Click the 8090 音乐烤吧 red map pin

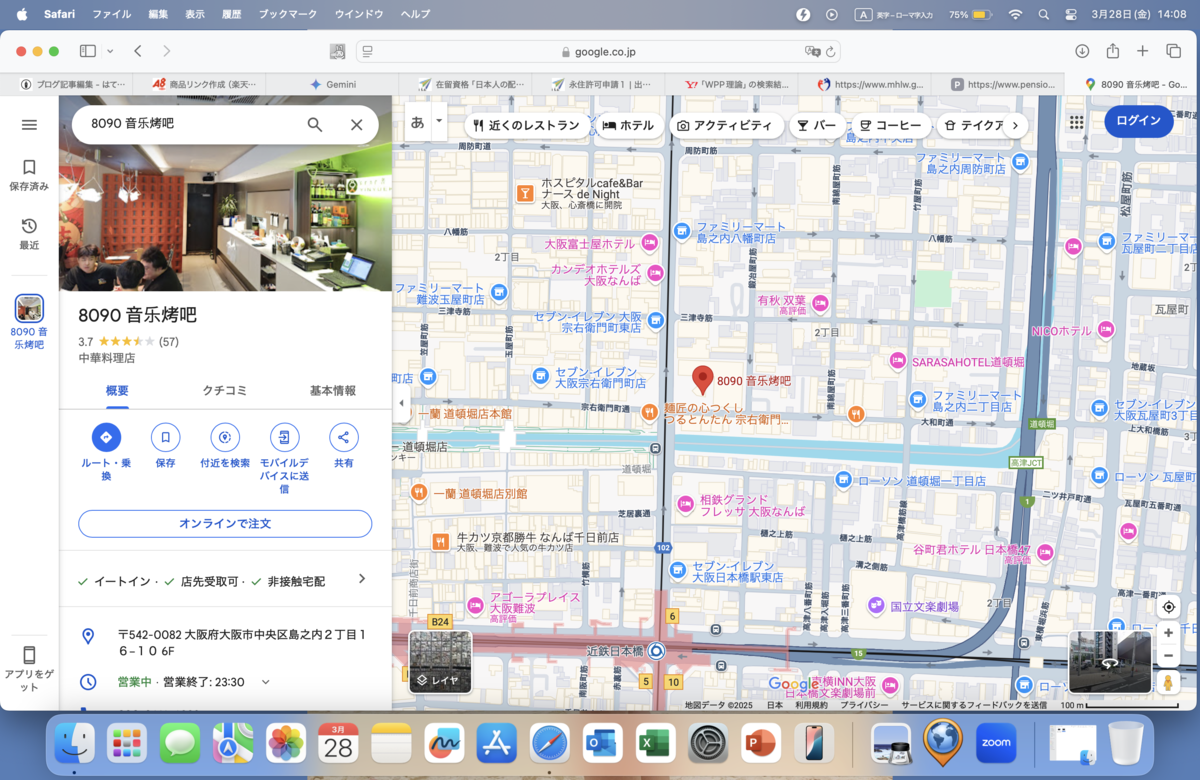(x=703, y=379)
